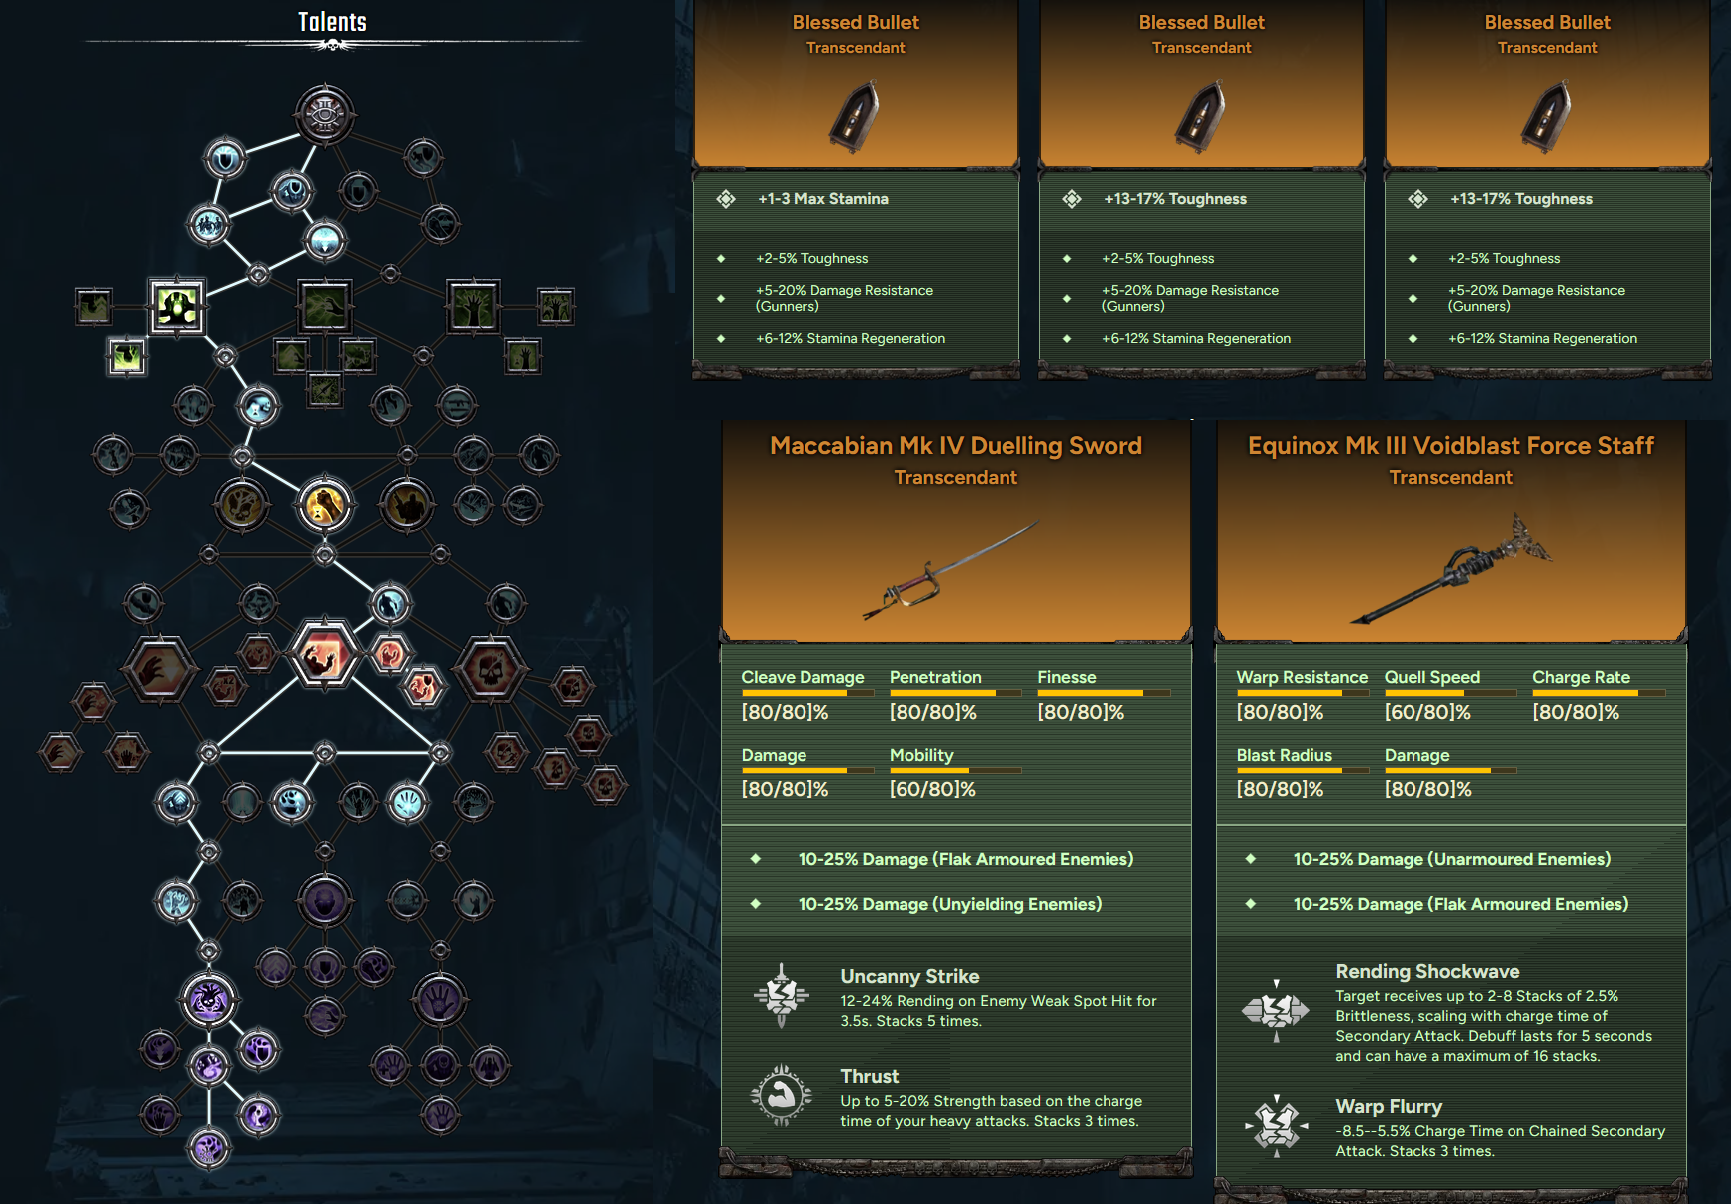
Task: Click the Voidblast force staff image
Action: click(x=1451, y=570)
